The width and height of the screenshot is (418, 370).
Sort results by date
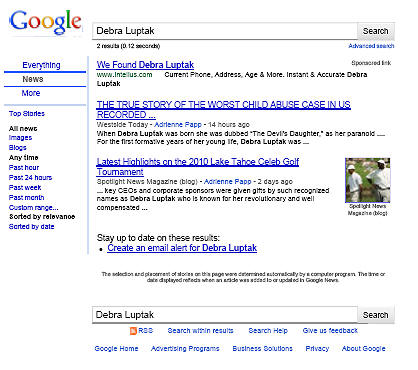coord(31,227)
